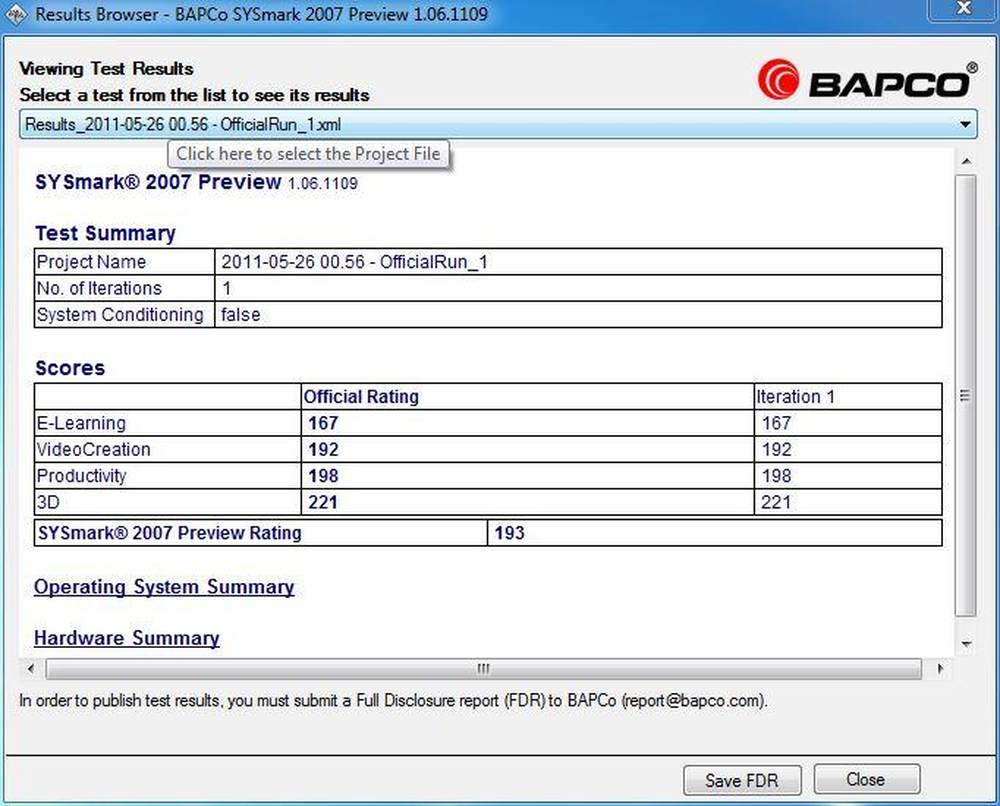Click the SYSmark 2007 Preview version heading

click(196, 182)
